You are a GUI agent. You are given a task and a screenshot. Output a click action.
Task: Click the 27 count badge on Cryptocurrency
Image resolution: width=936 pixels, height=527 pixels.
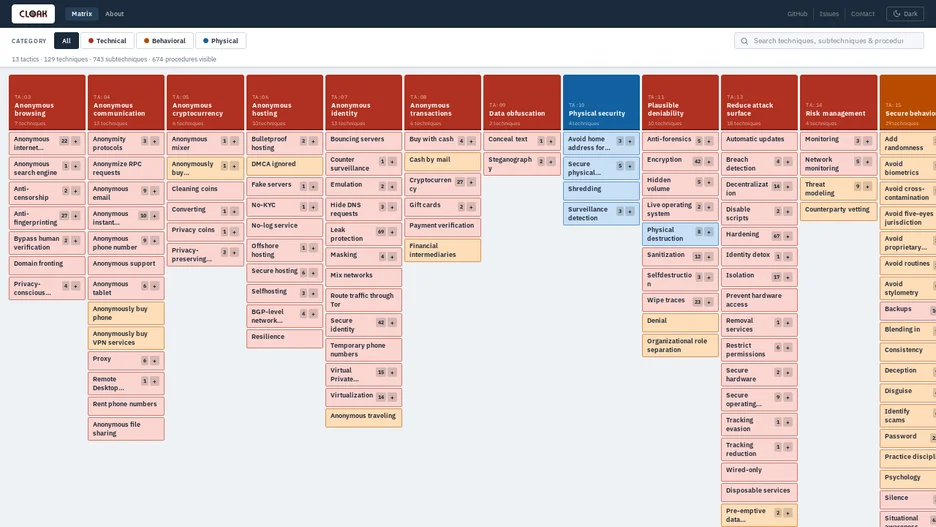460,183
